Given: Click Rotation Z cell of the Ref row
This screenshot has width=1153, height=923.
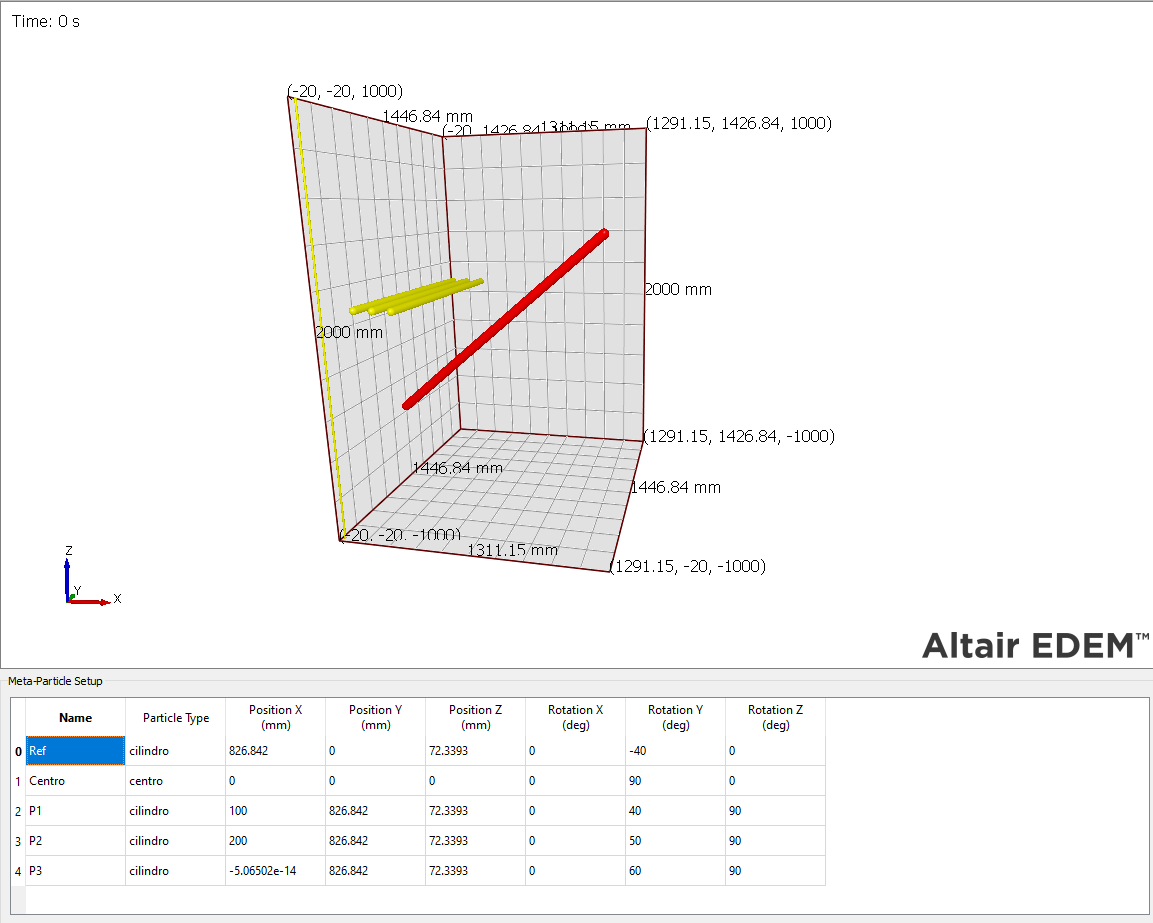Looking at the screenshot, I should pyautogui.click(x=776, y=751).
